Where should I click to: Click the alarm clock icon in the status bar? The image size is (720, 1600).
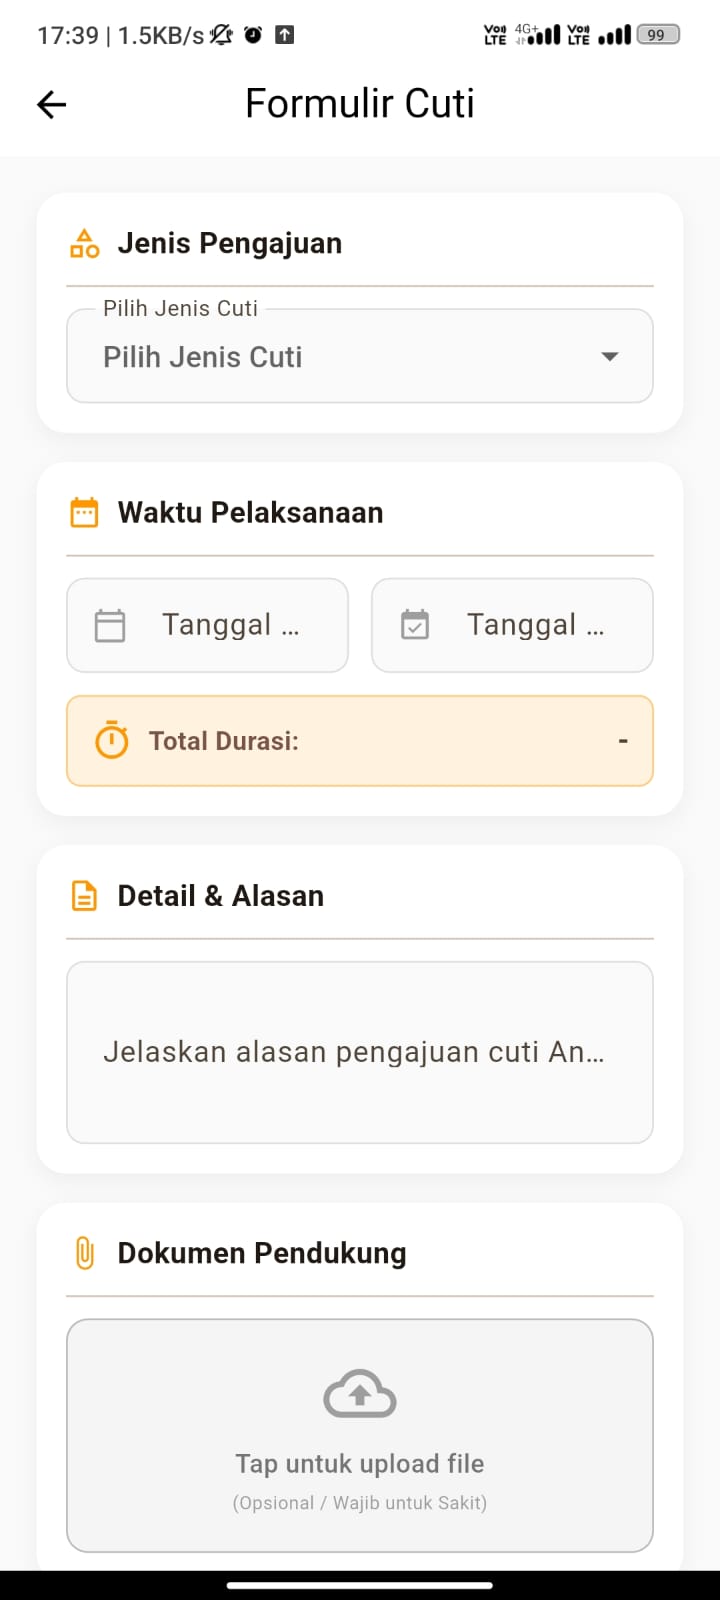pyautogui.click(x=253, y=34)
